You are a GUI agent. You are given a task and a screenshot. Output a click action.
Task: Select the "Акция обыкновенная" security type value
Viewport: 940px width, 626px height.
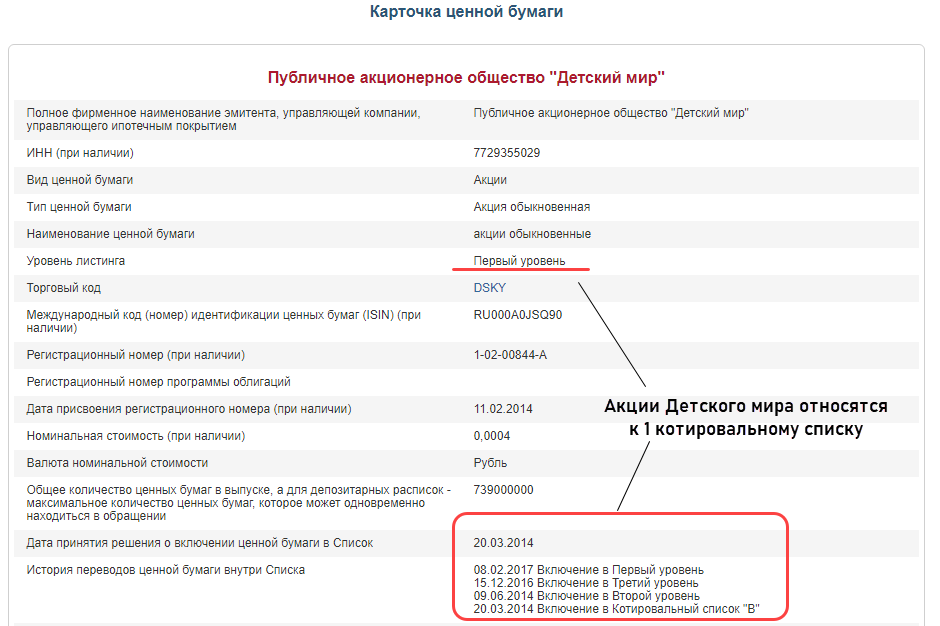pyautogui.click(x=531, y=207)
